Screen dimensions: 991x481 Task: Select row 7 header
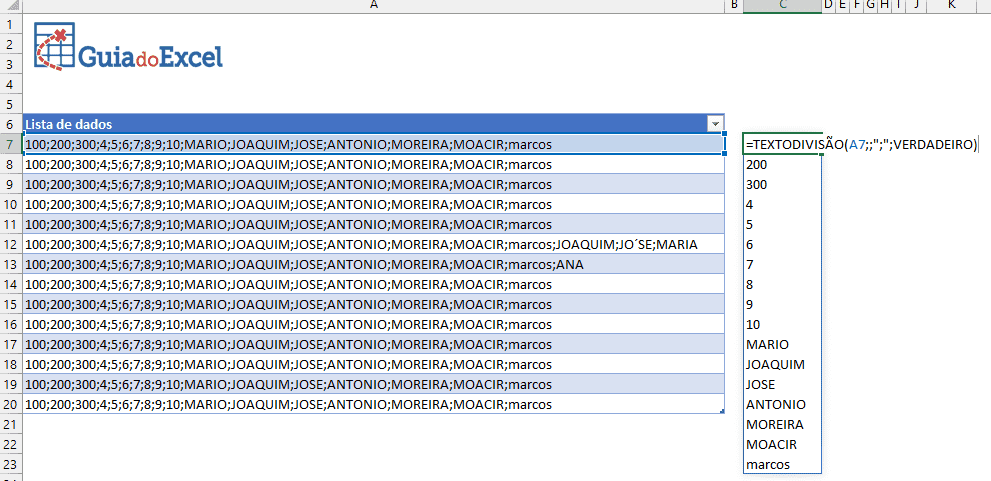tap(10, 144)
